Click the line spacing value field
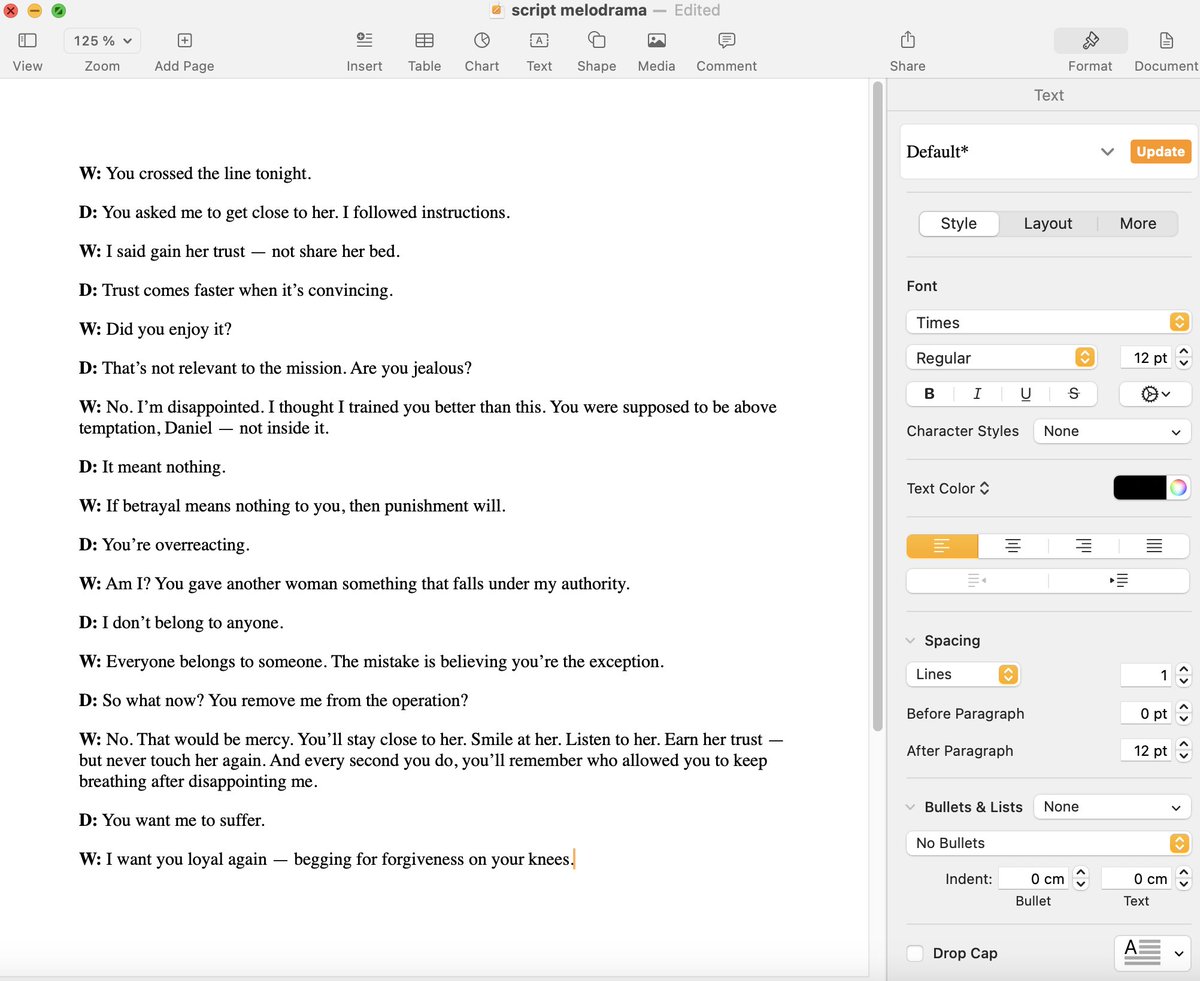The height and width of the screenshot is (981, 1200). [1145, 675]
